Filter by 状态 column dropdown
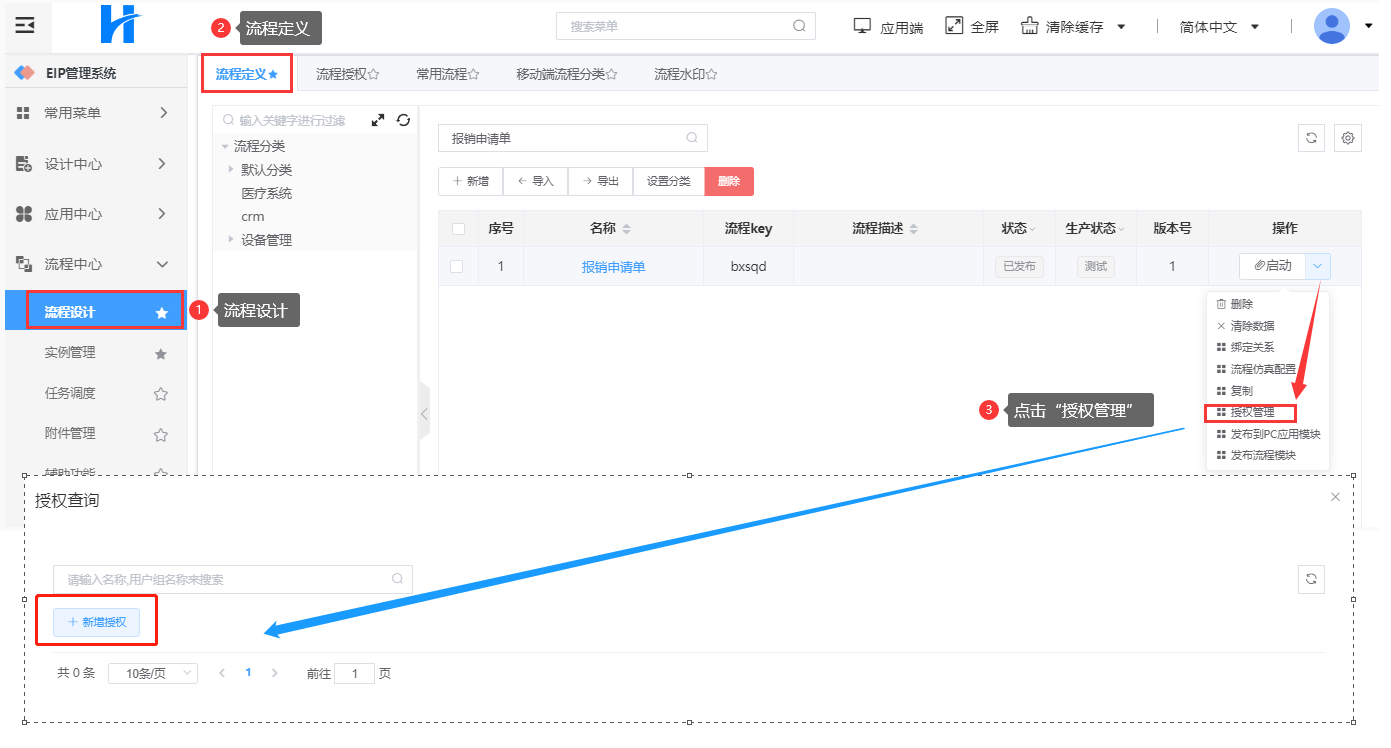Viewport: 1391px width, 748px height. click(x=1033, y=229)
